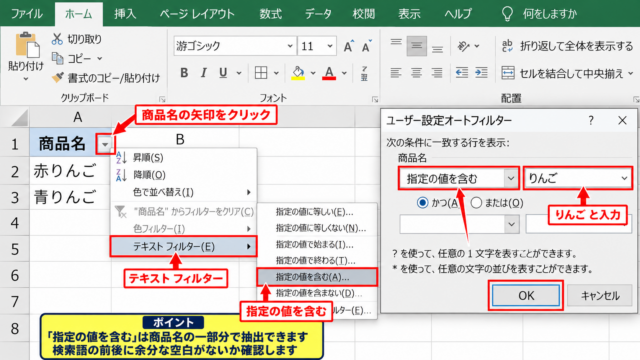
Task: Select the Format Painter brush icon
Action: (x=58, y=78)
